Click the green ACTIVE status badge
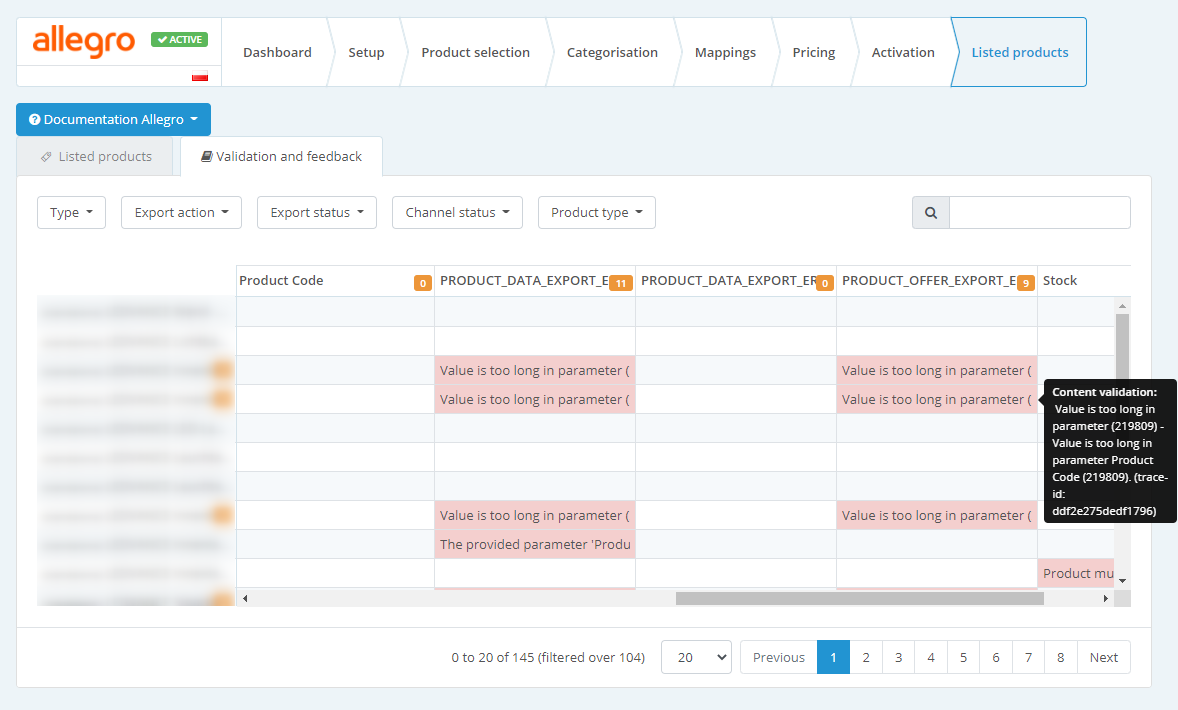1178x710 pixels. tap(179, 40)
